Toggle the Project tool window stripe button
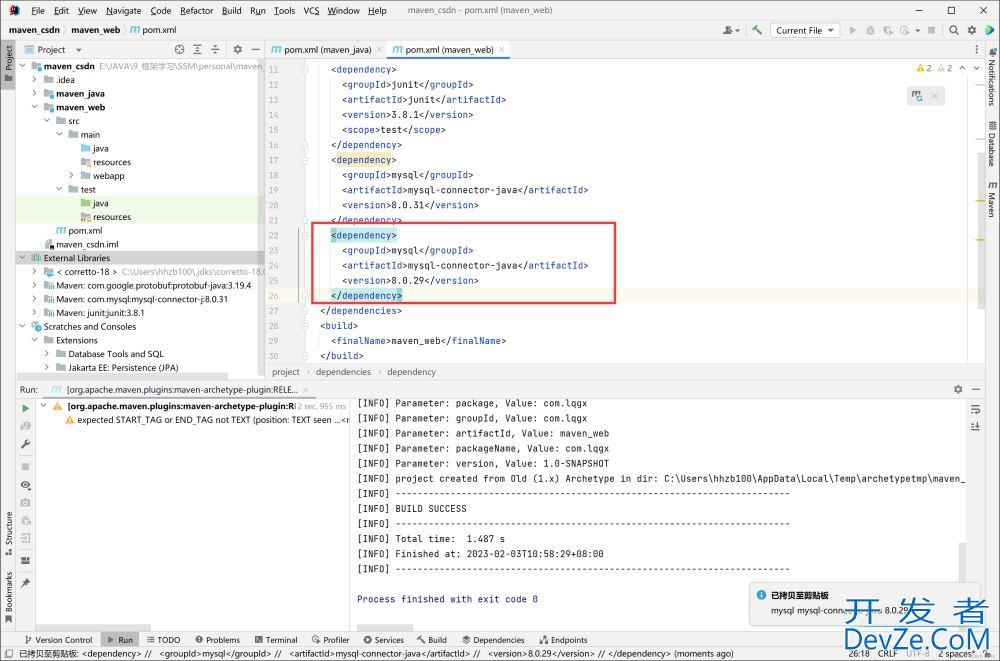The width and height of the screenshot is (1000, 661). pyautogui.click(x=8, y=63)
